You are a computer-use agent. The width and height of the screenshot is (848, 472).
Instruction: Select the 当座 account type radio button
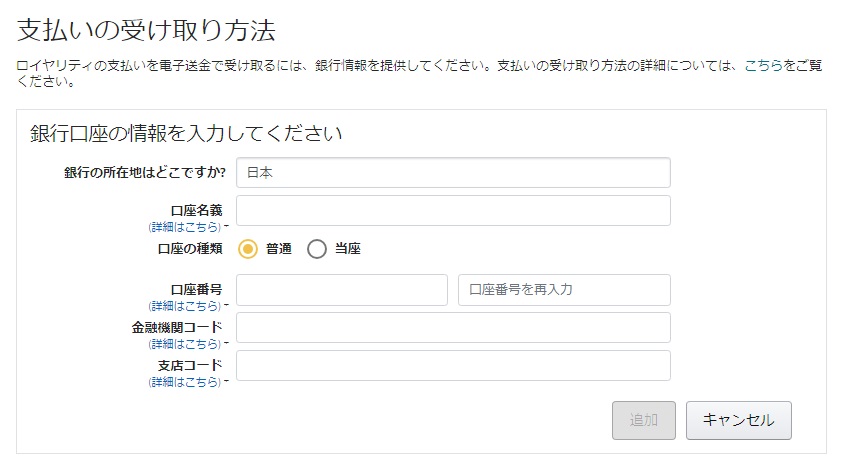click(317, 249)
